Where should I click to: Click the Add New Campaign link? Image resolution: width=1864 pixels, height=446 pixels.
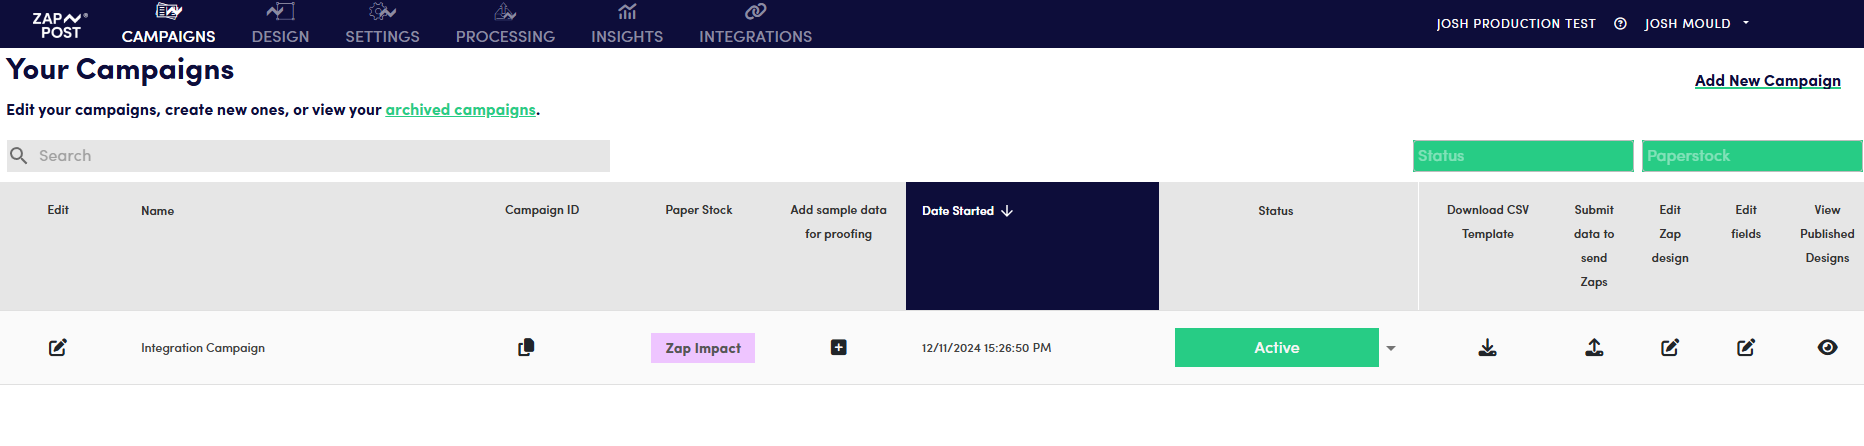pos(1767,81)
